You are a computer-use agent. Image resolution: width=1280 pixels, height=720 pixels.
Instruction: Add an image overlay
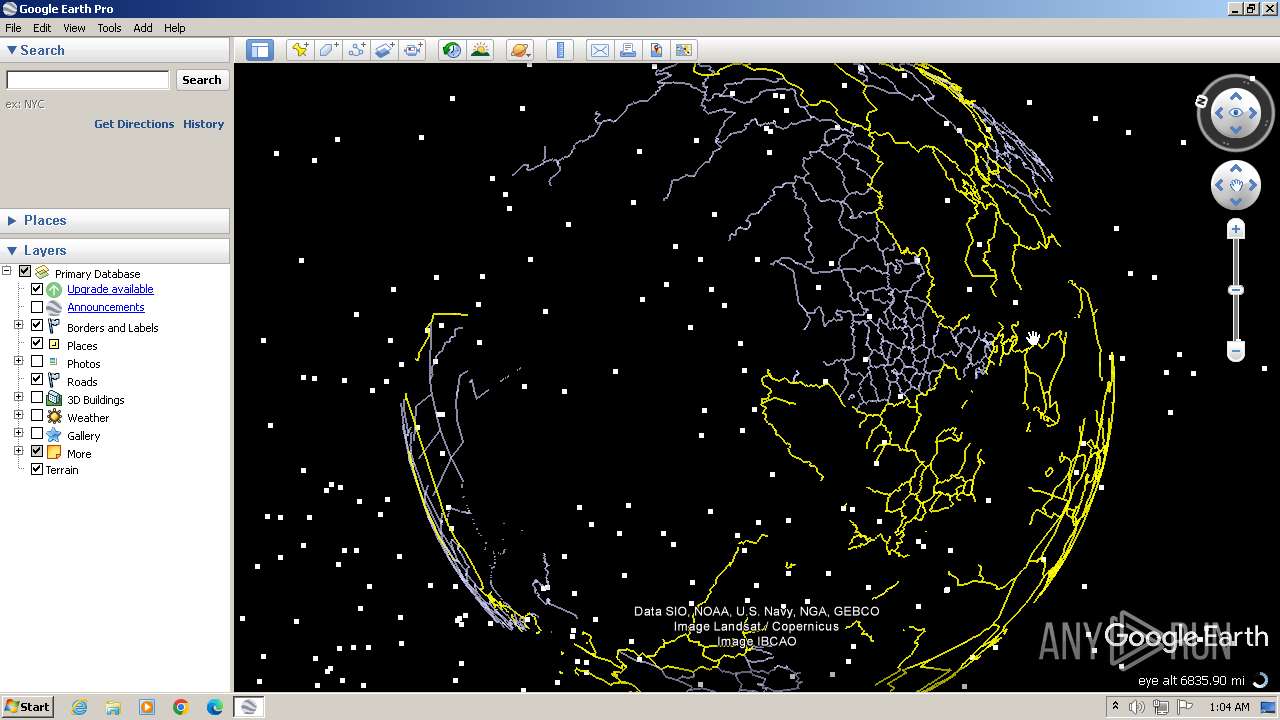click(x=385, y=50)
